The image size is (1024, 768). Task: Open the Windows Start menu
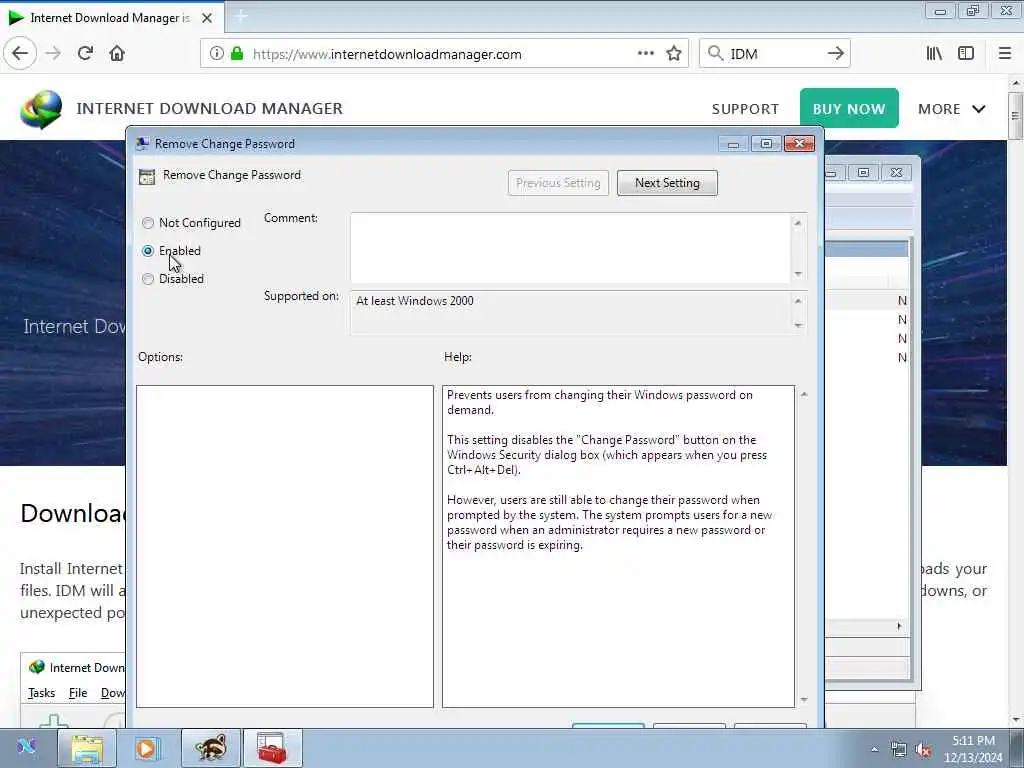[27, 746]
